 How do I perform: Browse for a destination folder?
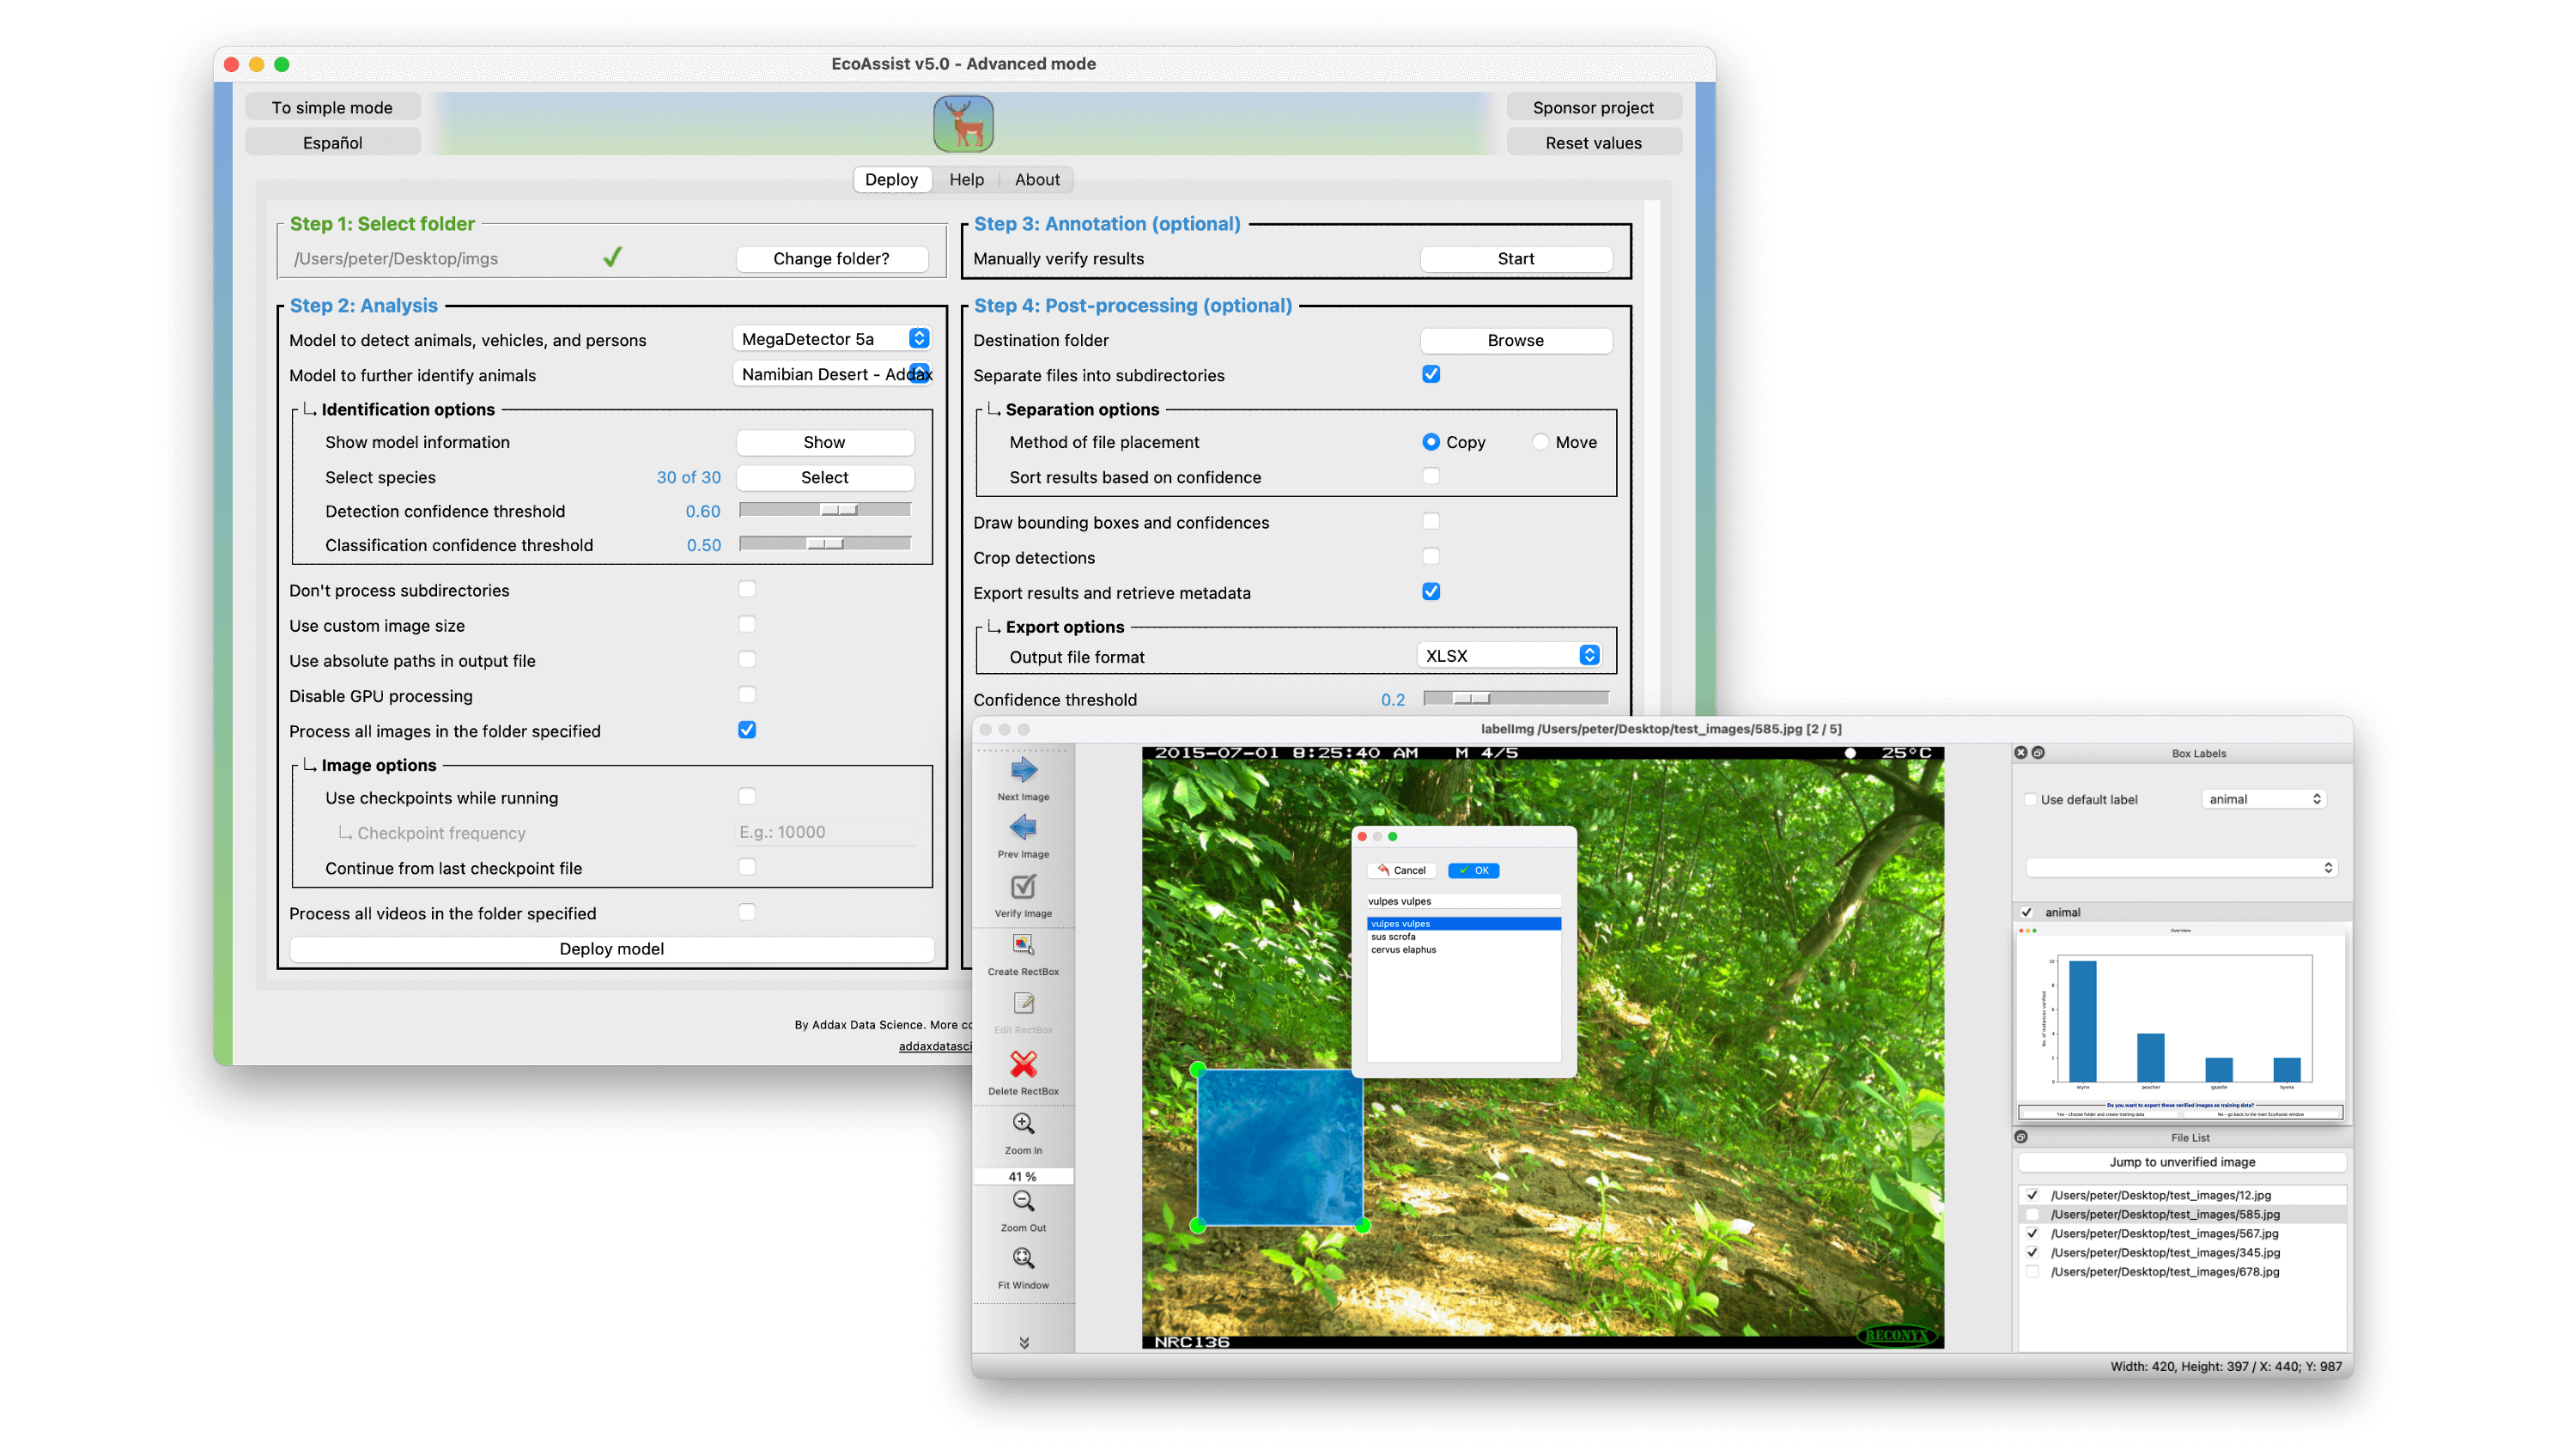click(x=1516, y=340)
